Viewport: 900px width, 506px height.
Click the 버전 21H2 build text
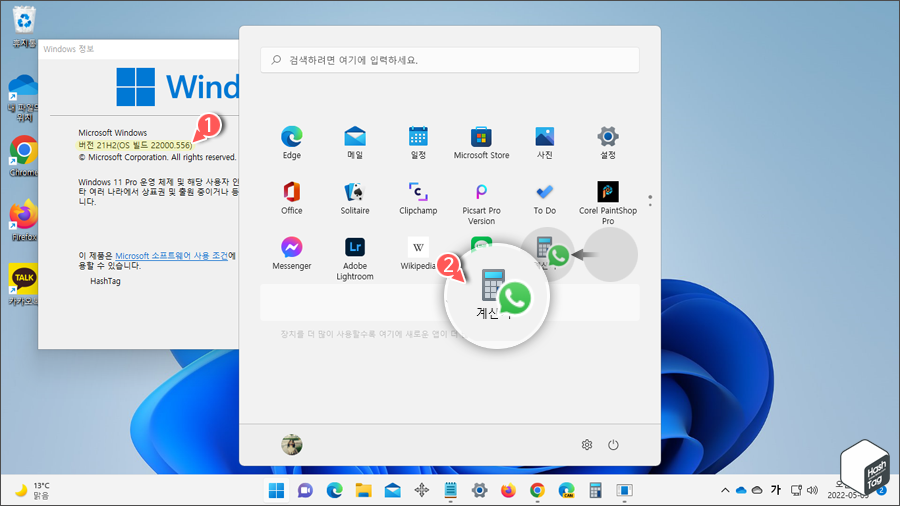[x=135, y=145]
